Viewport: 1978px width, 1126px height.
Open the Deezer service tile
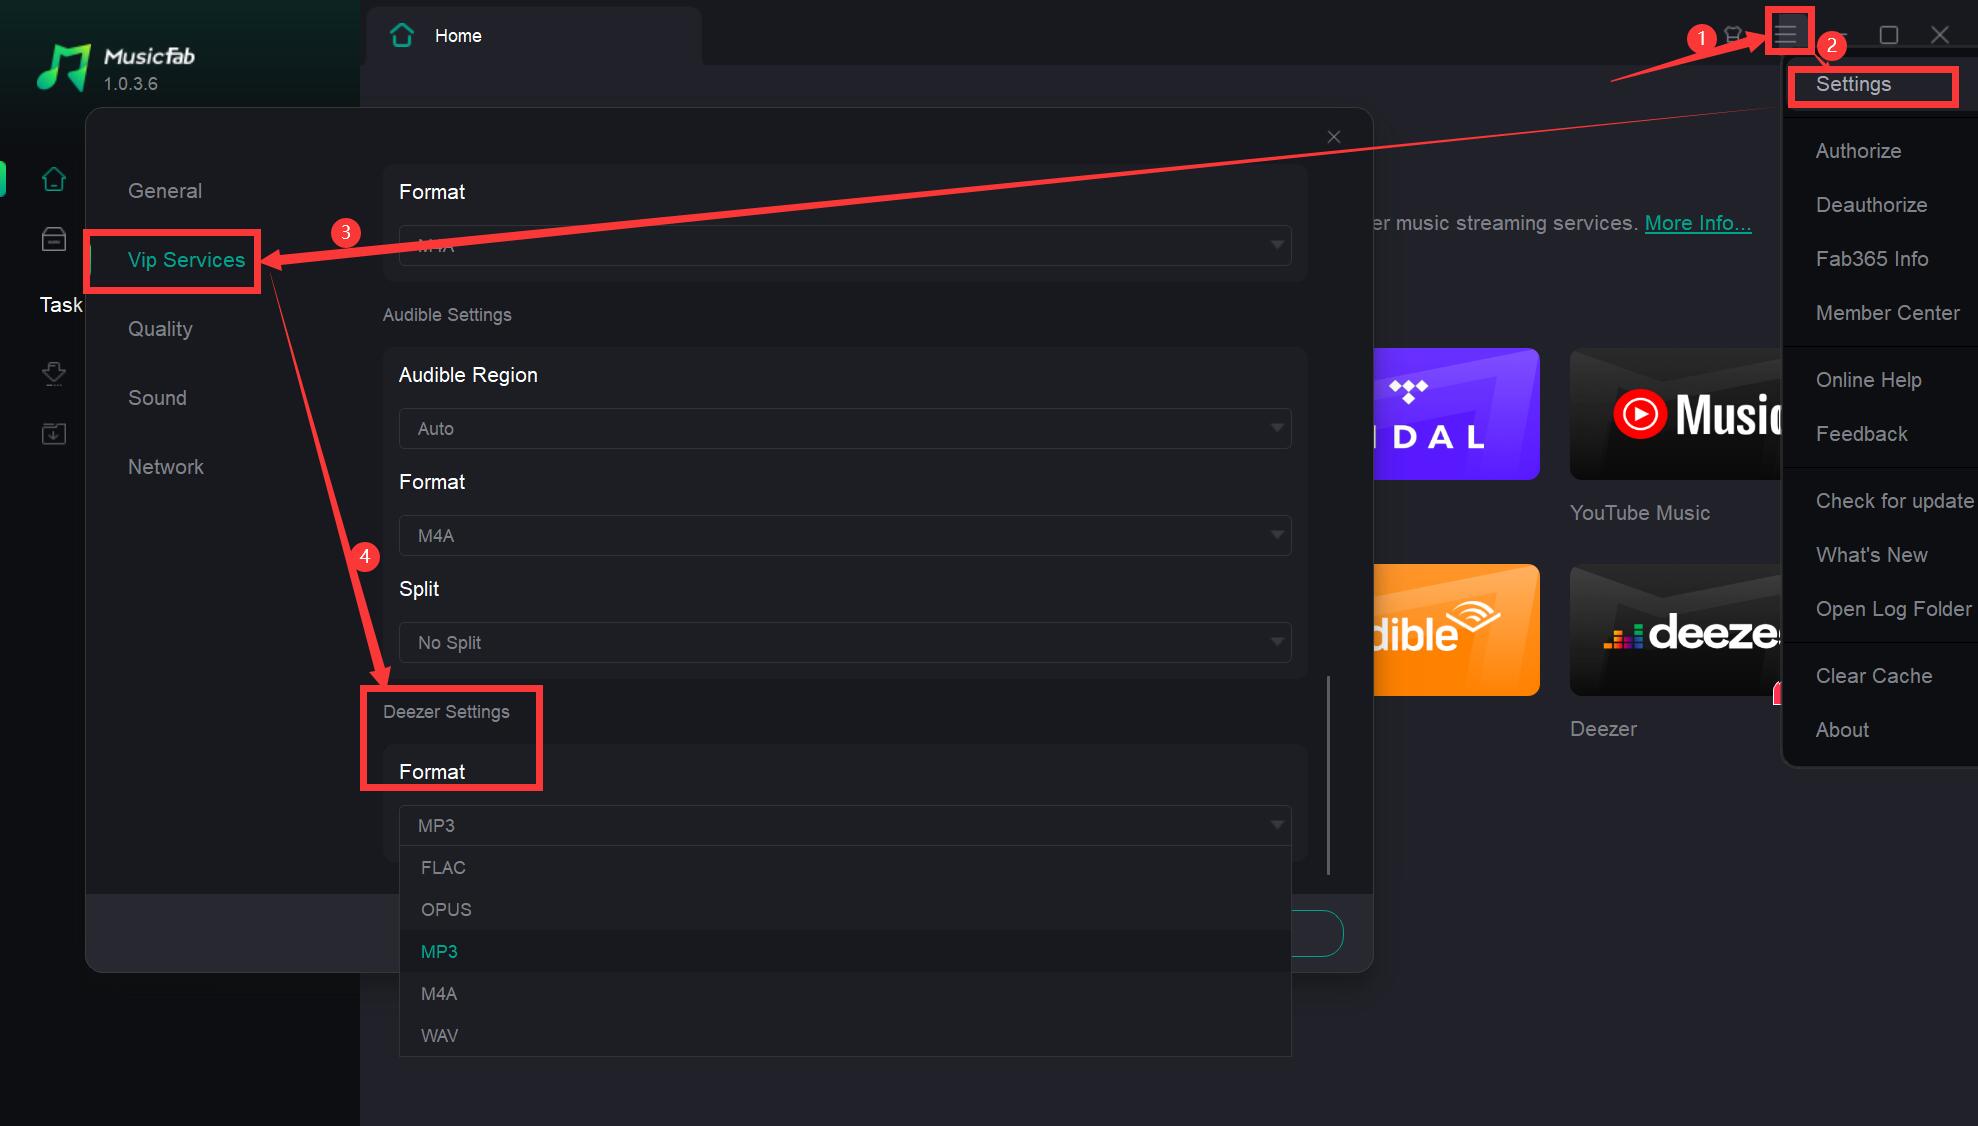pos(1676,630)
